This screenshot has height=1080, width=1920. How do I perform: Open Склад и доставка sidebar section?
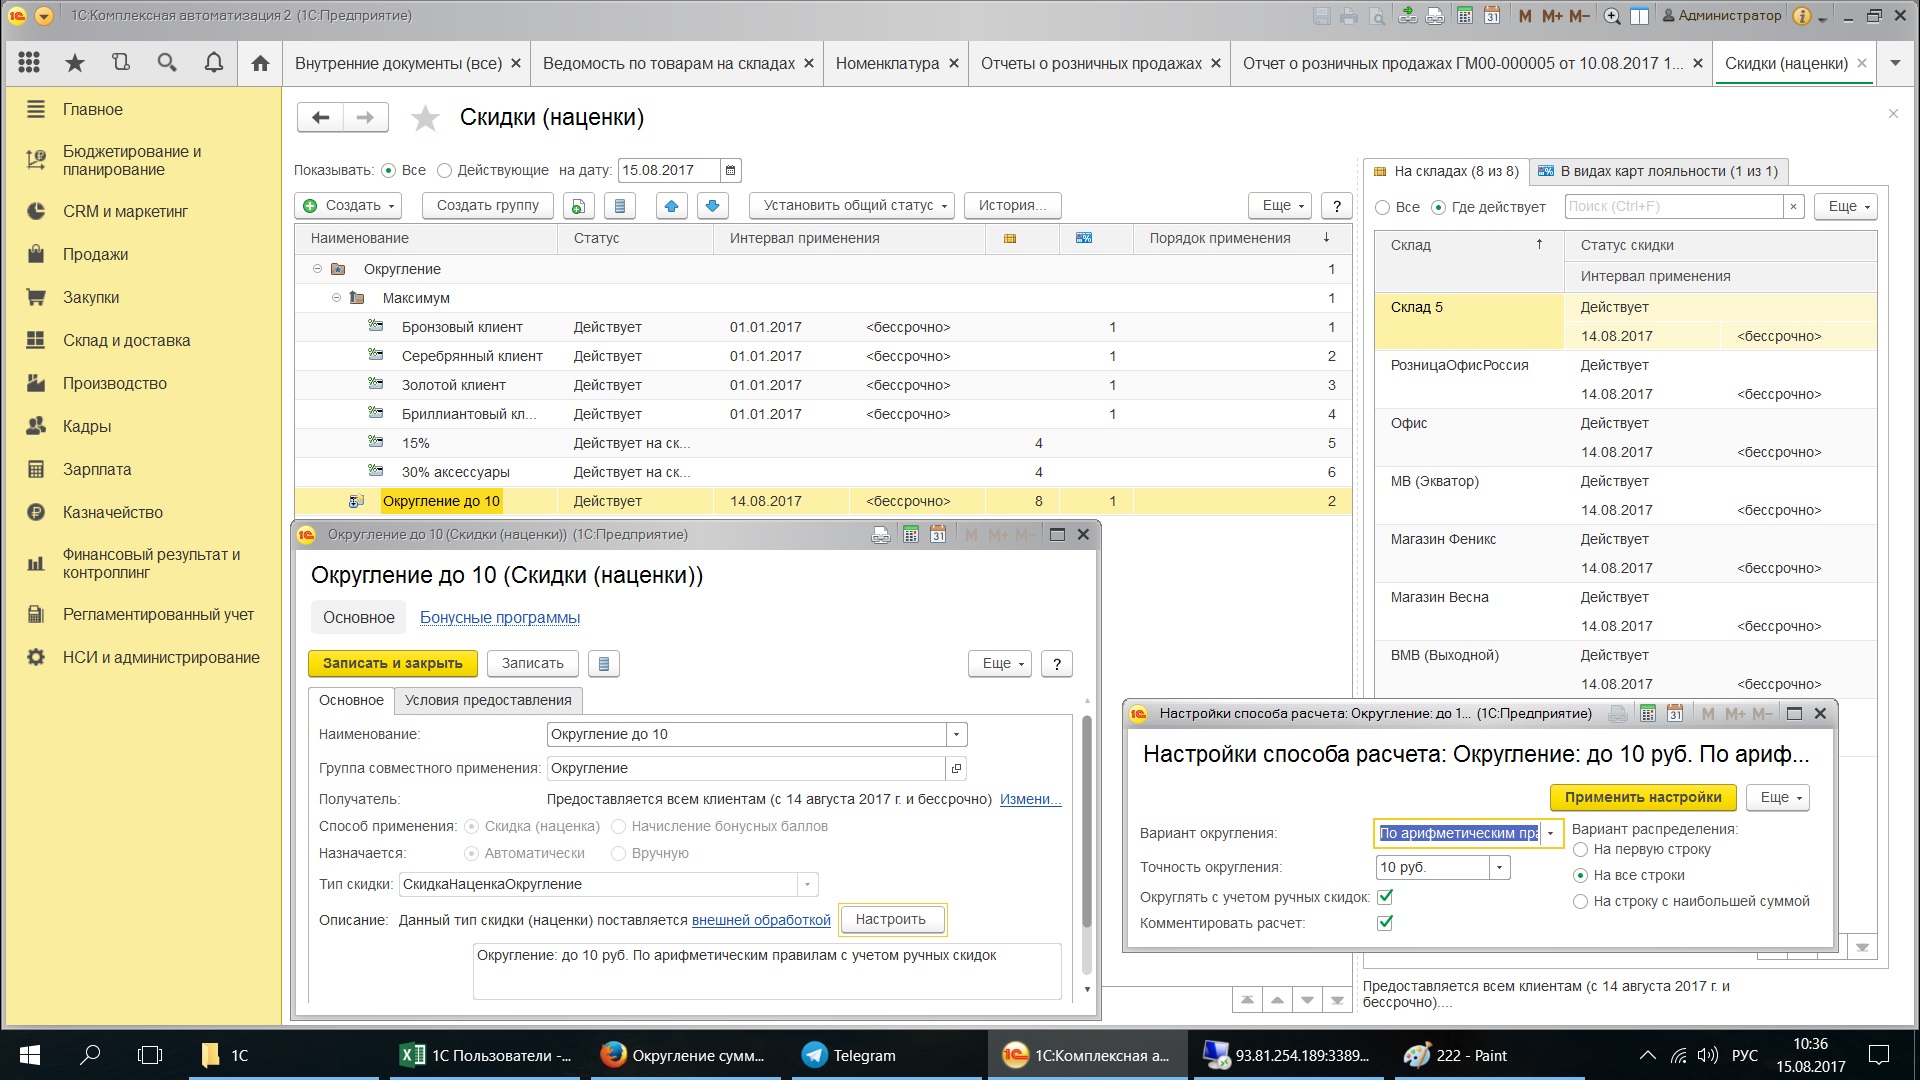tap(126, 340)
